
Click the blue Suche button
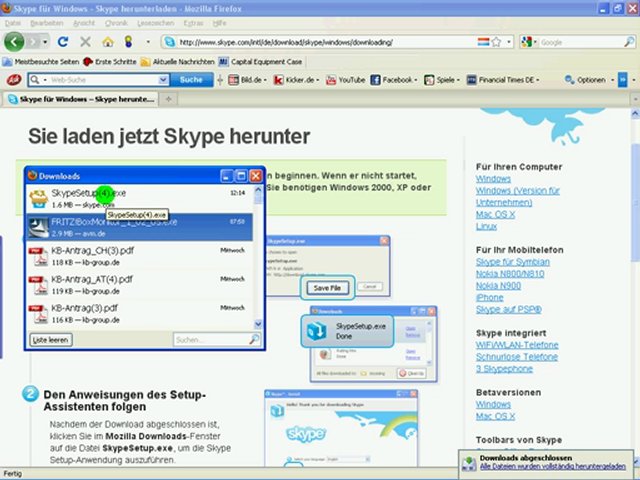[190, 79]
